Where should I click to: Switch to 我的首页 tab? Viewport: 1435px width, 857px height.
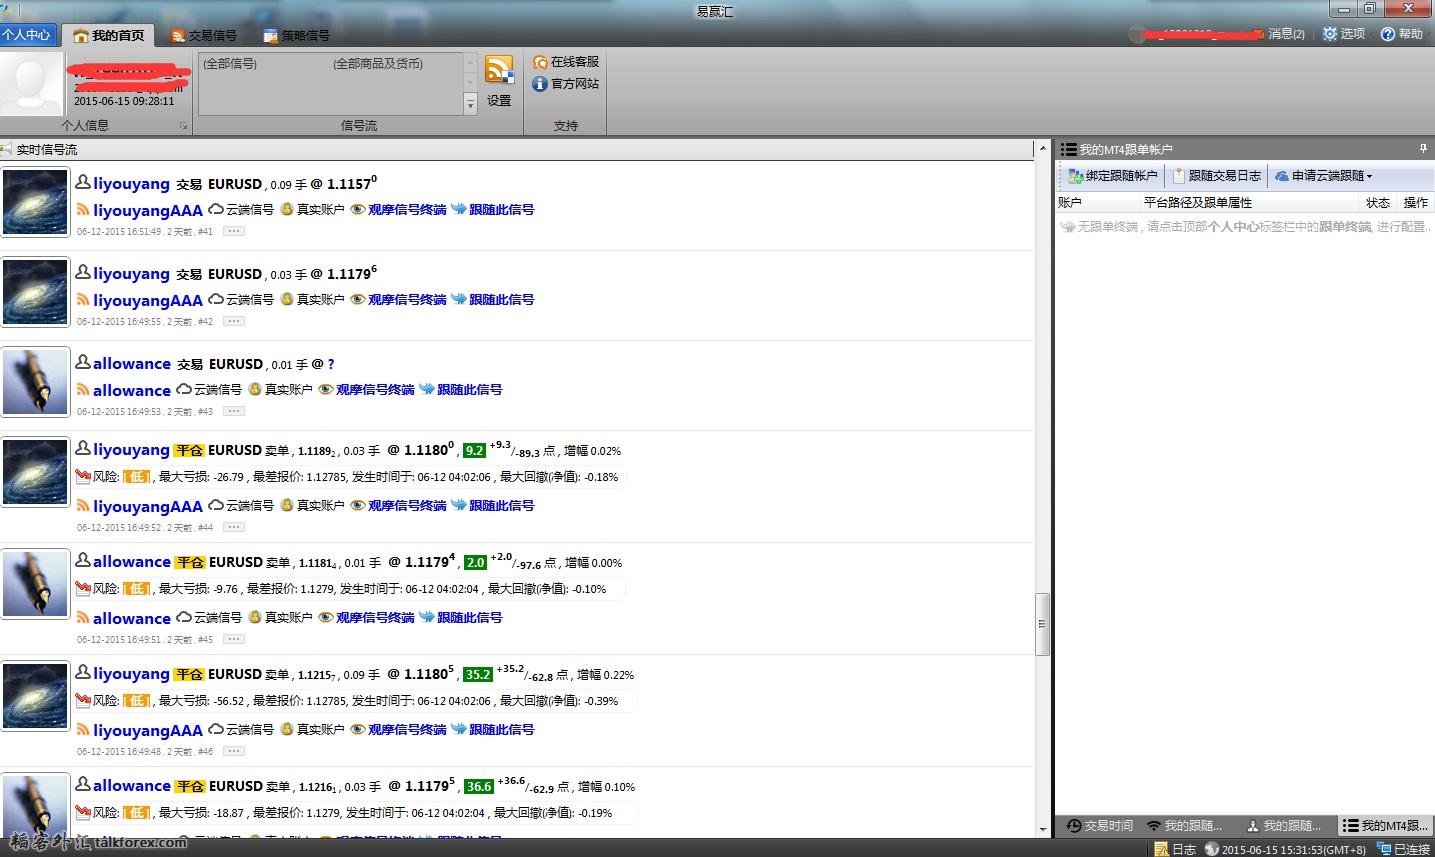pyautogui.click(x=108, y=35)
